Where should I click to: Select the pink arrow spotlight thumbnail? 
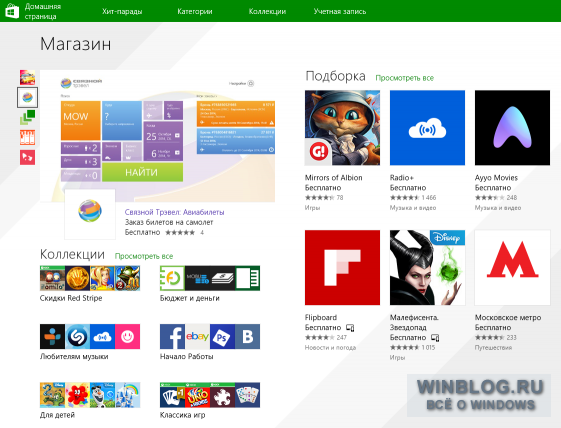tap(27, 157)
